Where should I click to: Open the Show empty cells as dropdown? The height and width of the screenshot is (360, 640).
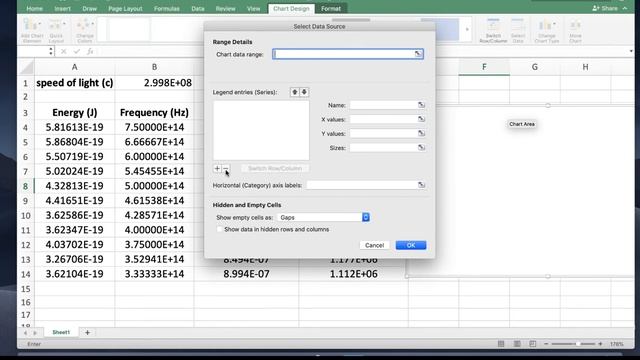(x=323, y=218)
